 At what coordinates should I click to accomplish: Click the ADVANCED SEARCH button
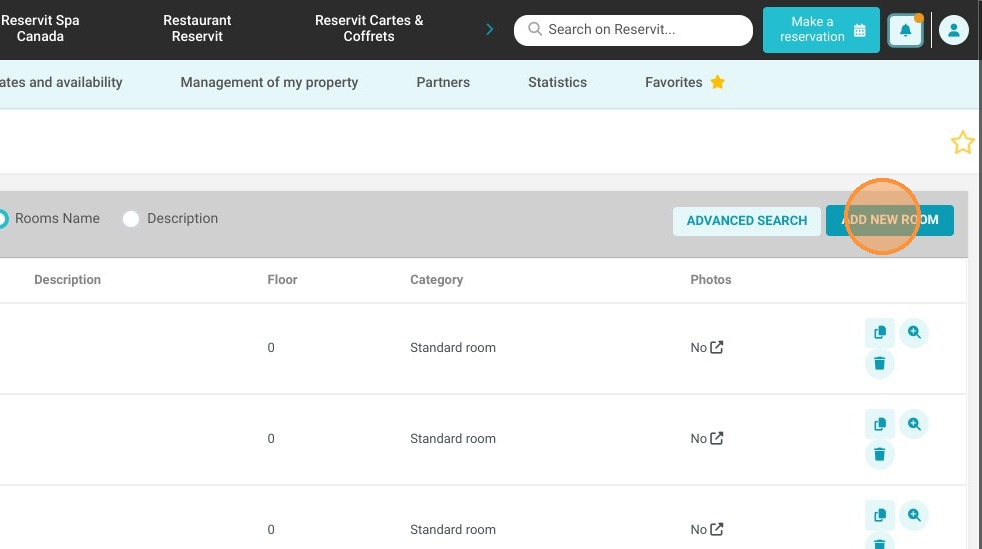point(747,220)
